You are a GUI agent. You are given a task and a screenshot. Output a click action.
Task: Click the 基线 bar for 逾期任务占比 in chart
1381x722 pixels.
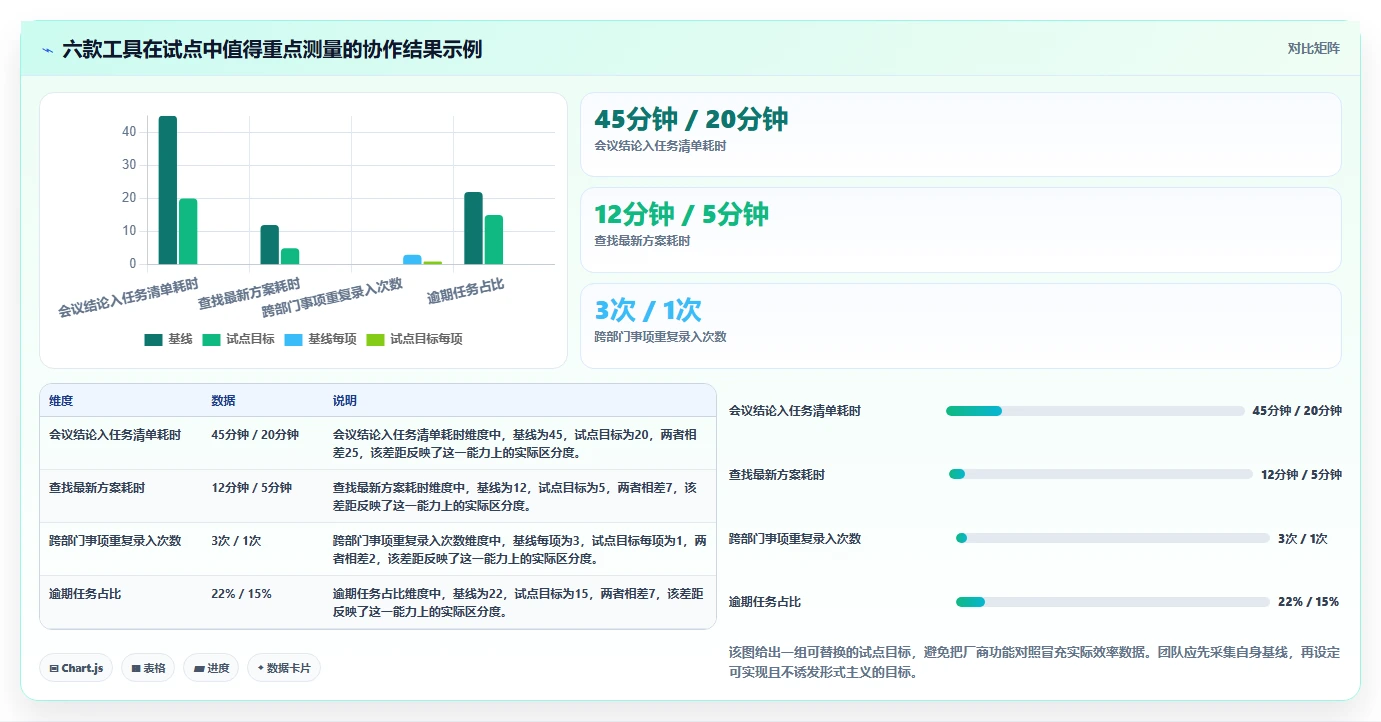[473, 228]
